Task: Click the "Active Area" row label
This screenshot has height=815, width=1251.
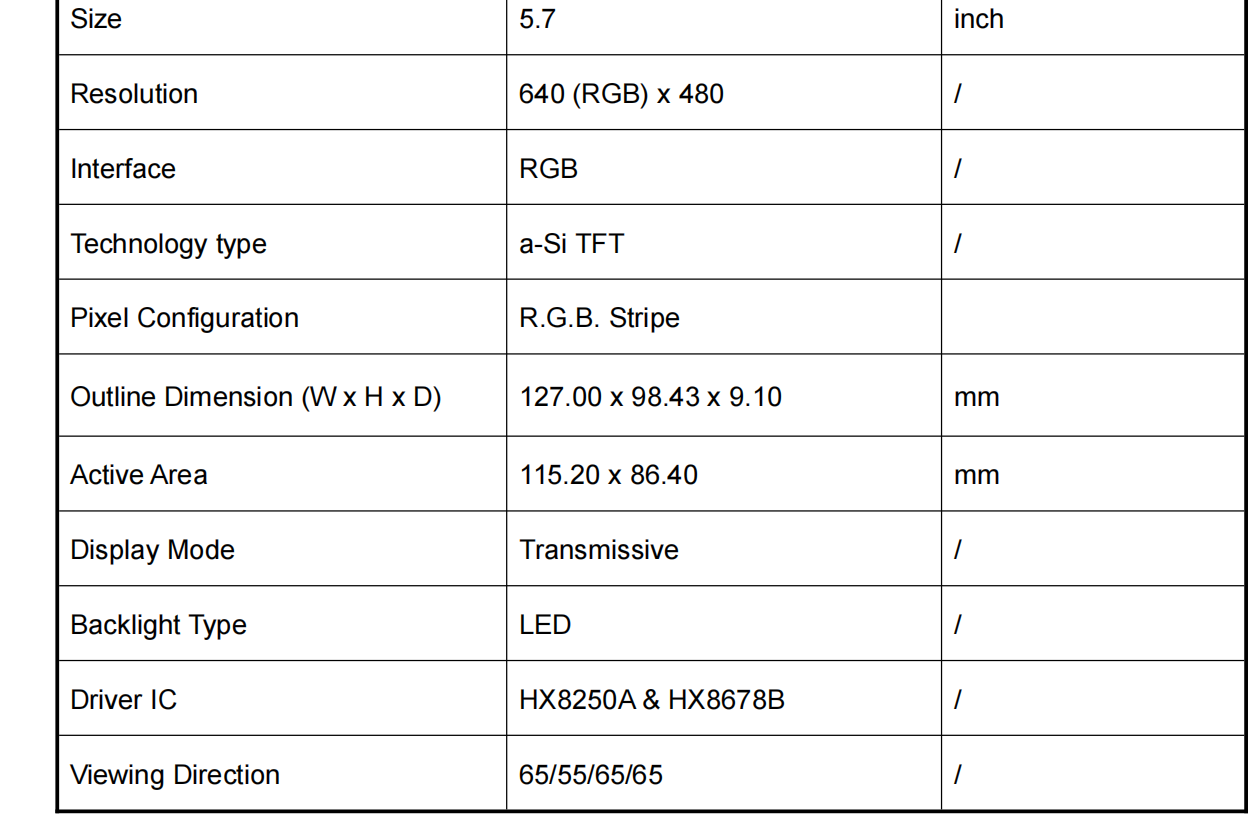Action: tap(139, 474)
